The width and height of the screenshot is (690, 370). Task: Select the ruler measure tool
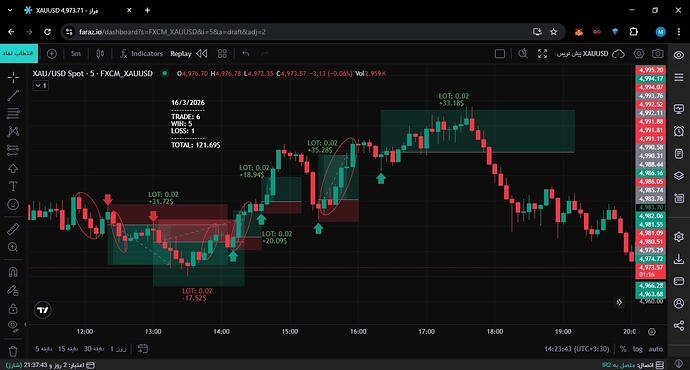pyautogui.click(x=13, y=229)
